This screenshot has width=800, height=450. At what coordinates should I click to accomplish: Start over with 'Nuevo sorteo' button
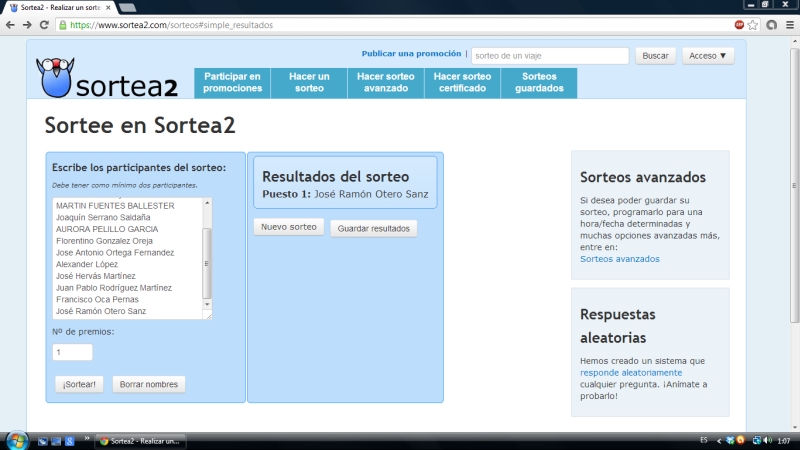pos(288,227)
